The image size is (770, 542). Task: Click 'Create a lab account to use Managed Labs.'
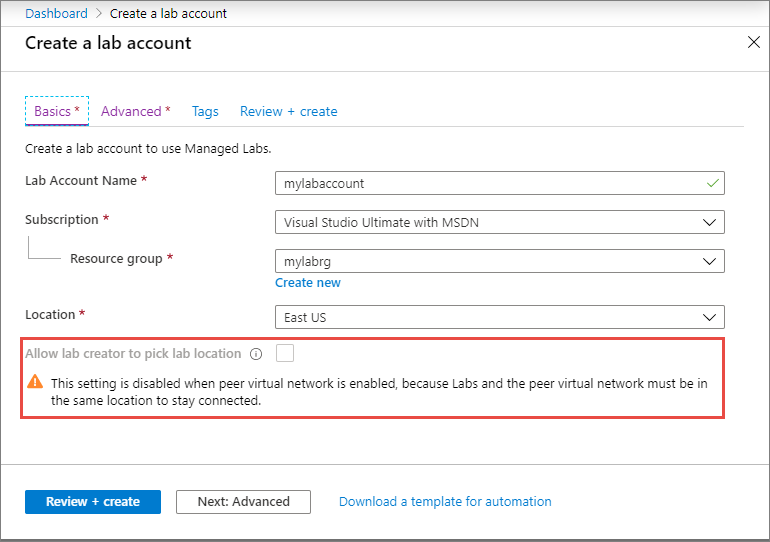click(x=148, y=149)
